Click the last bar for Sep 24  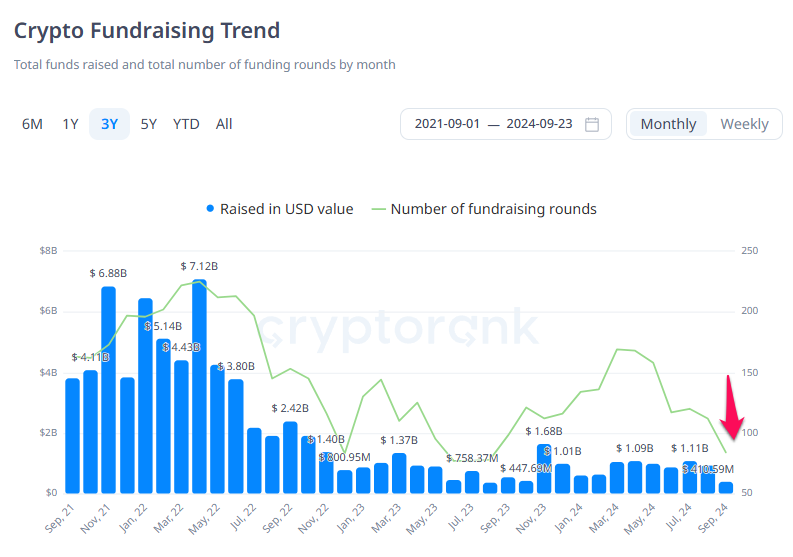point(726,488)
